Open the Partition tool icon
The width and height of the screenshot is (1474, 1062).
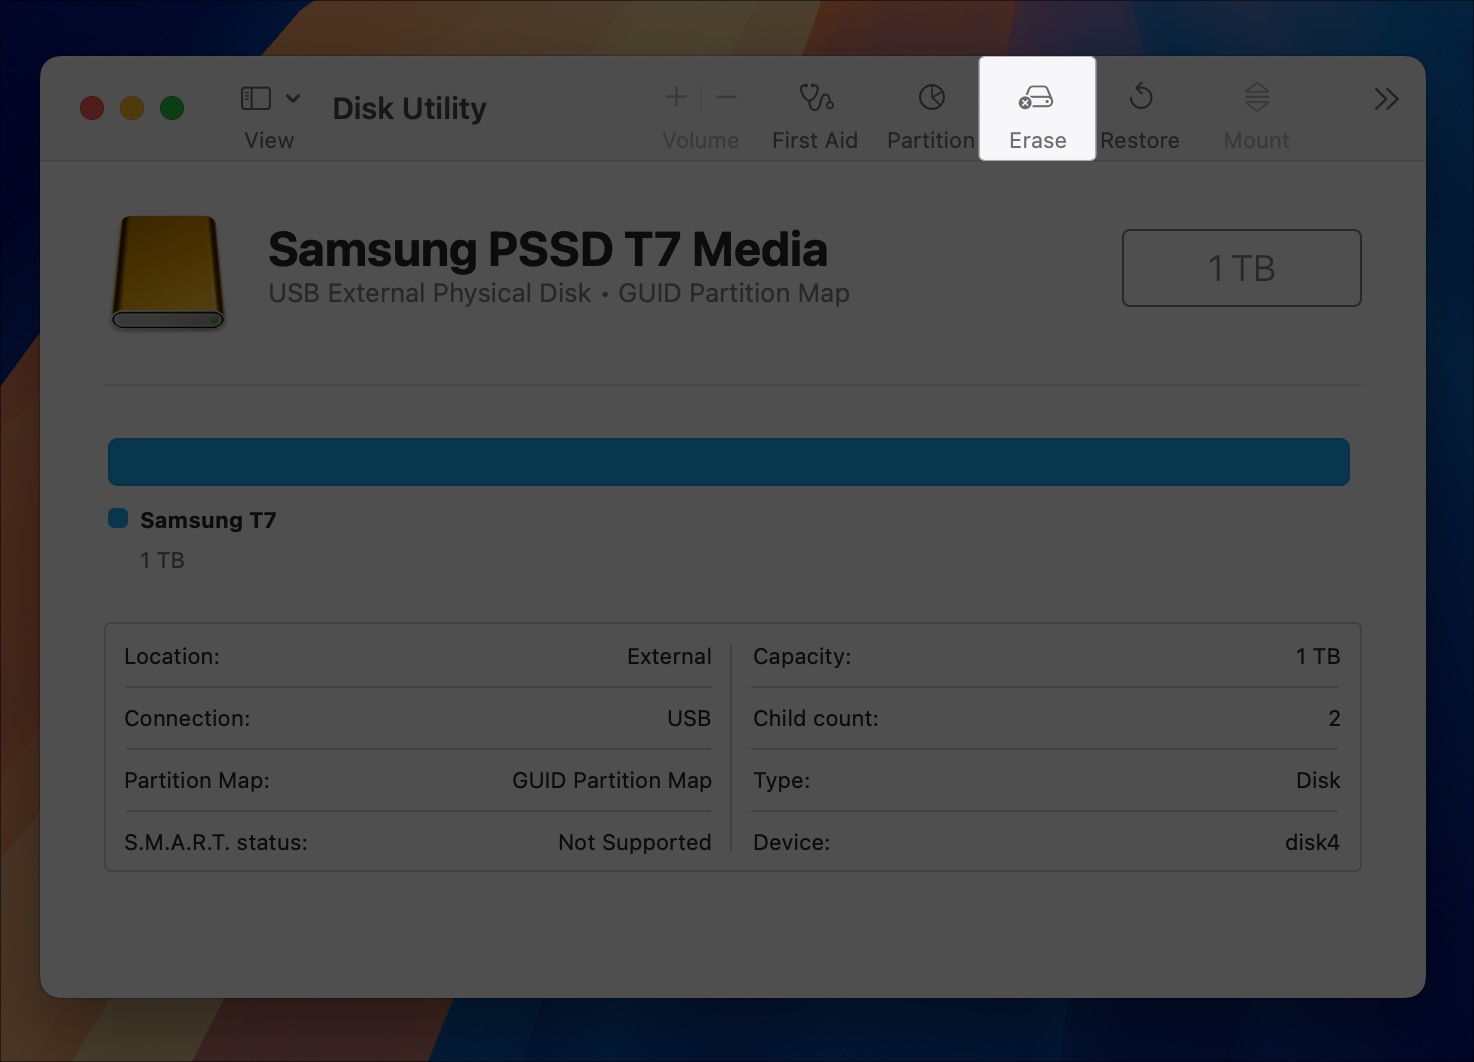click(930, 99)
